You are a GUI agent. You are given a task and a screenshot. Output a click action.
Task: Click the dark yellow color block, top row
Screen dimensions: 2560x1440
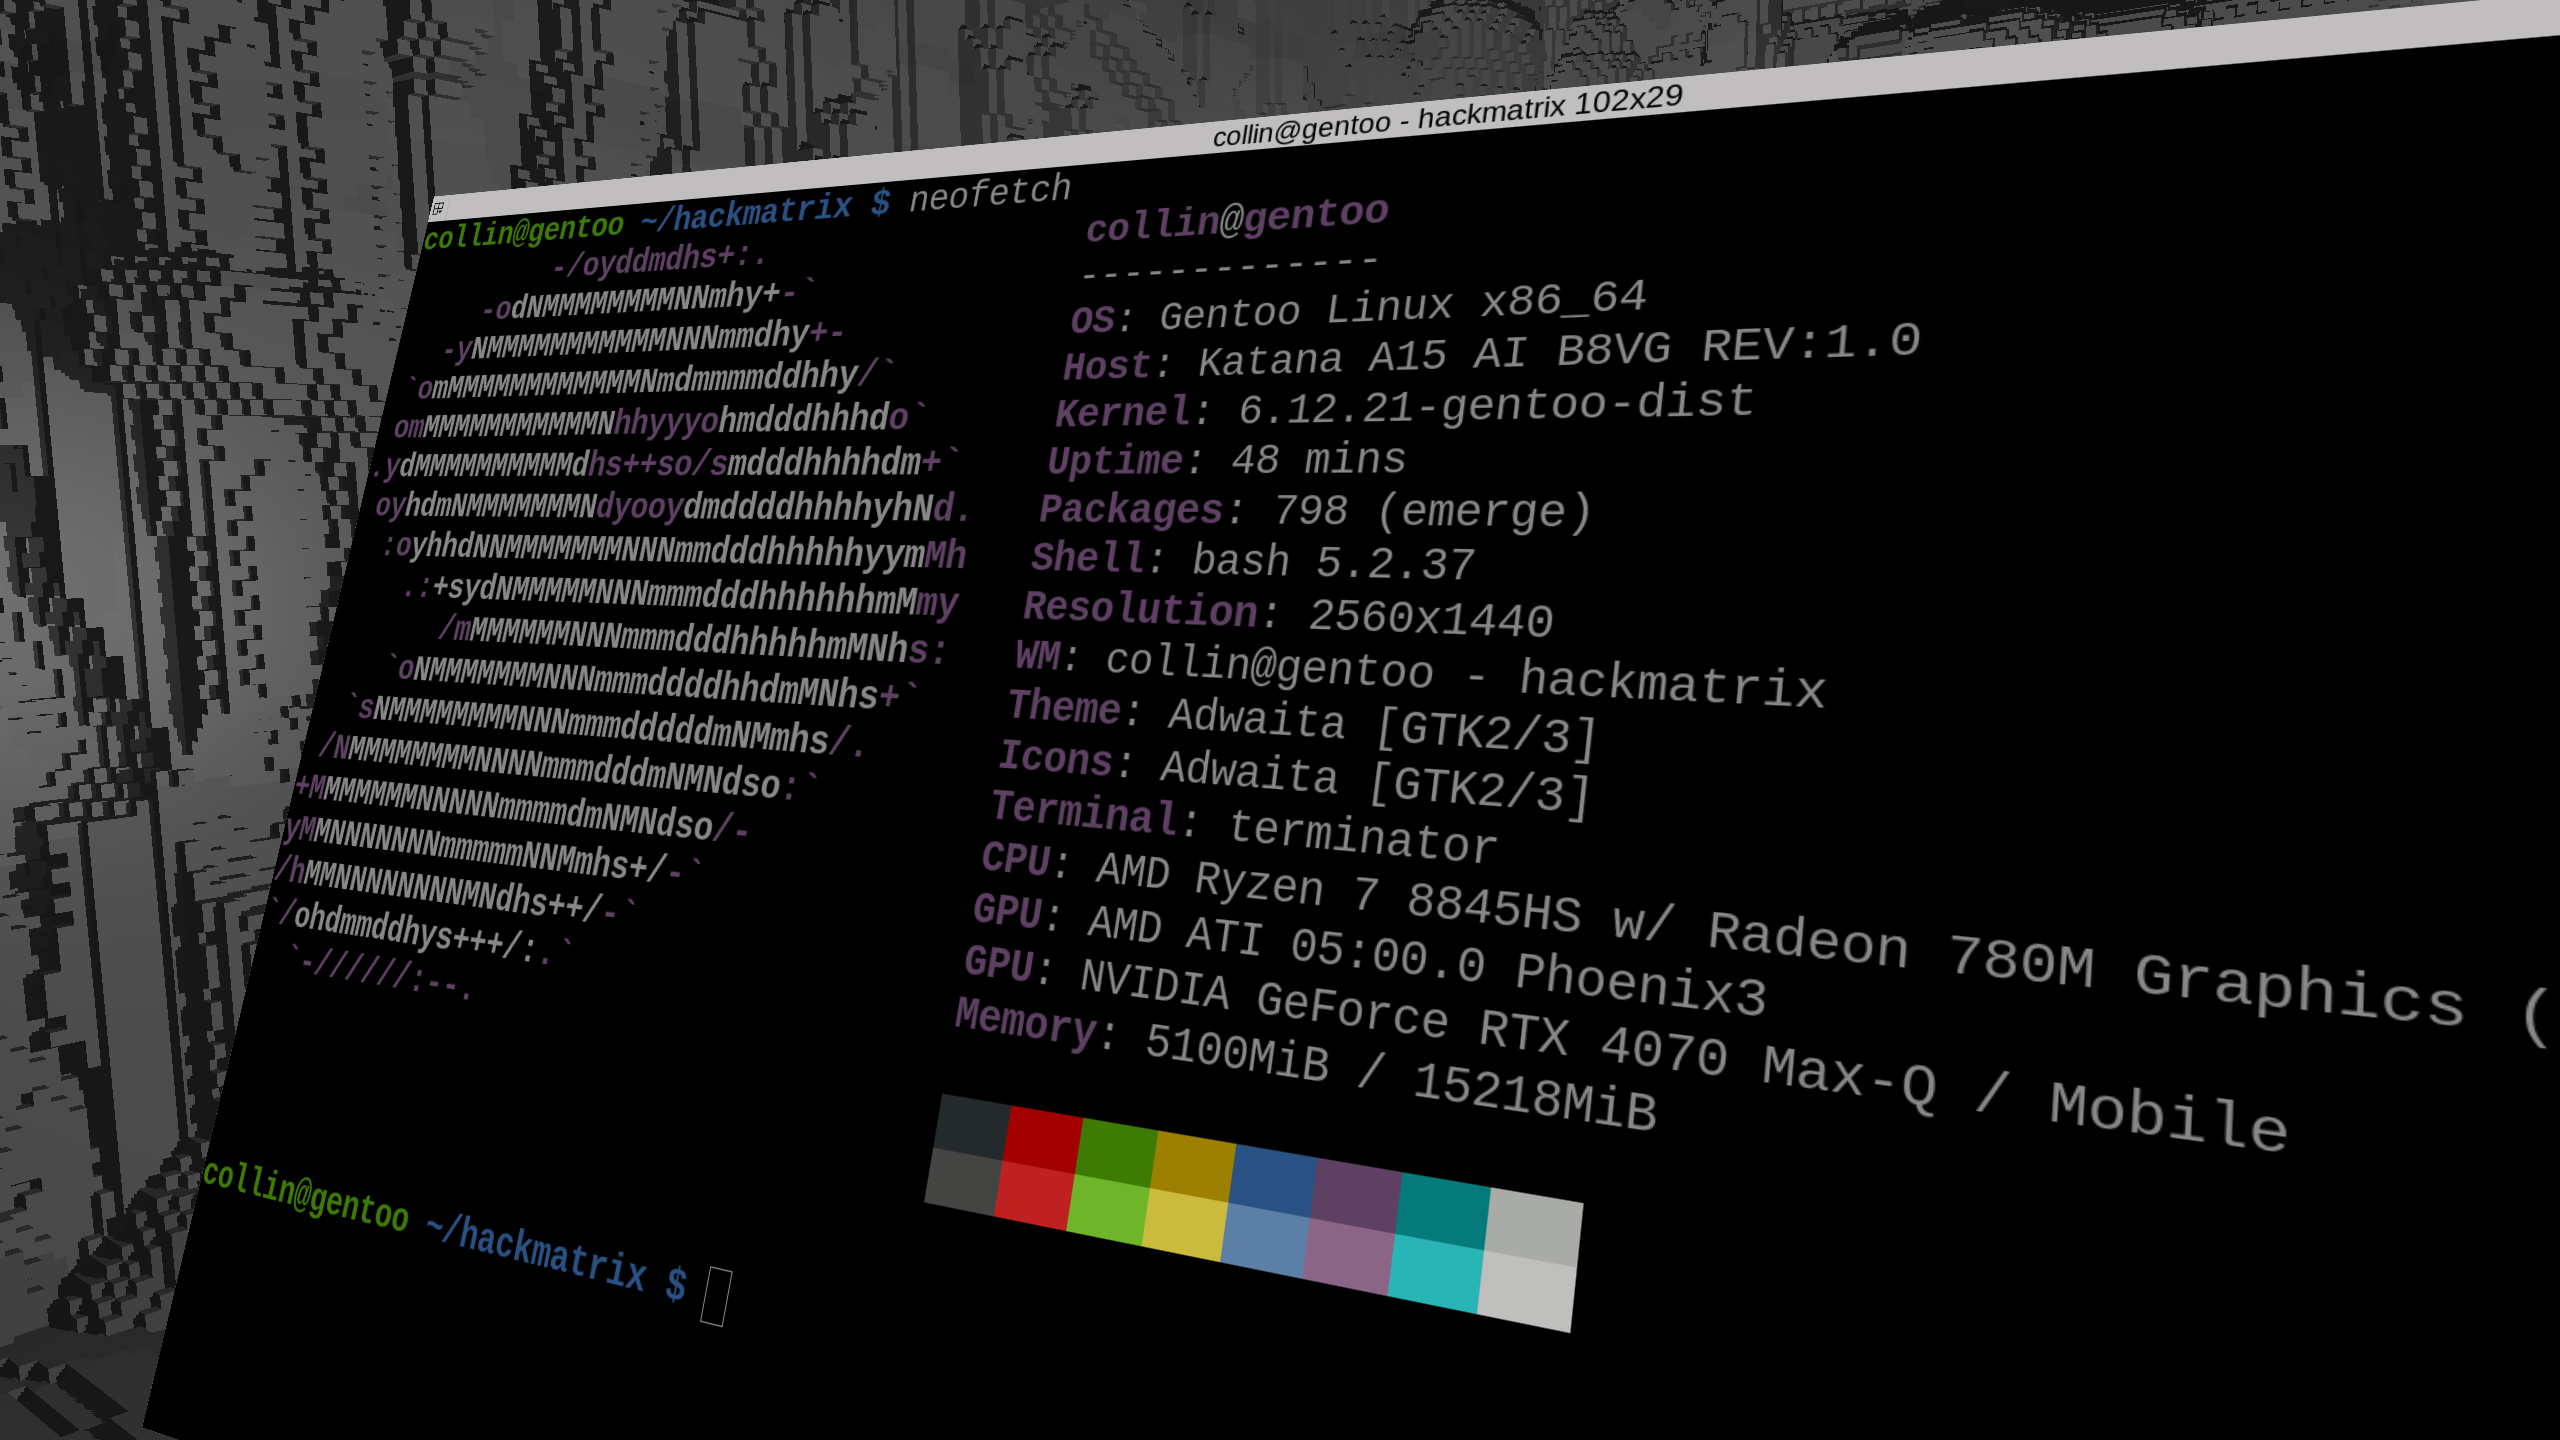click(1193, 1166)
